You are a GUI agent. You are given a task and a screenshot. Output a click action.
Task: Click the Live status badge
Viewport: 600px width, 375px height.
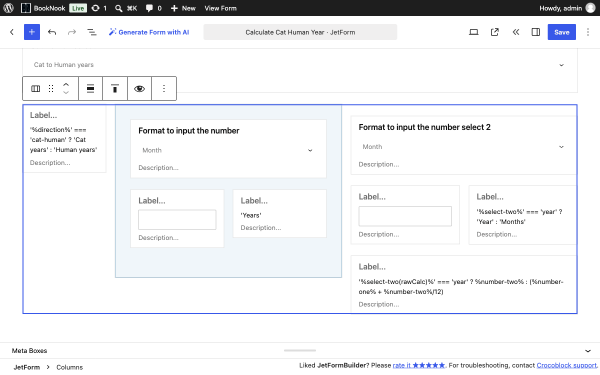[78, 8]
